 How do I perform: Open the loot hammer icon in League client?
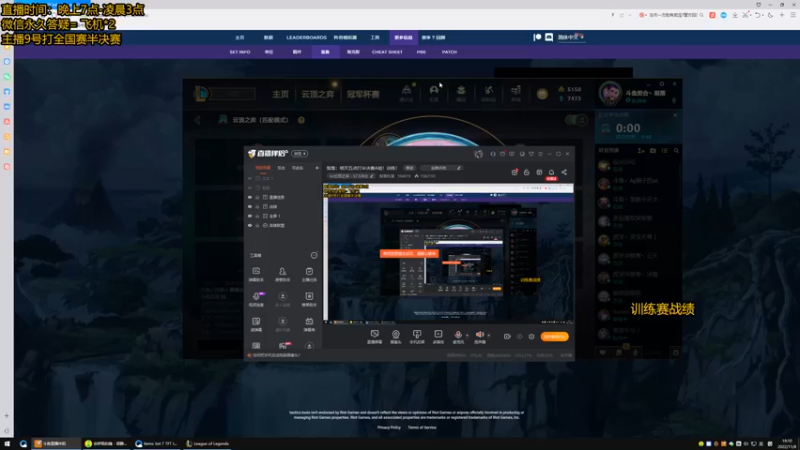[x=488, y=92]
